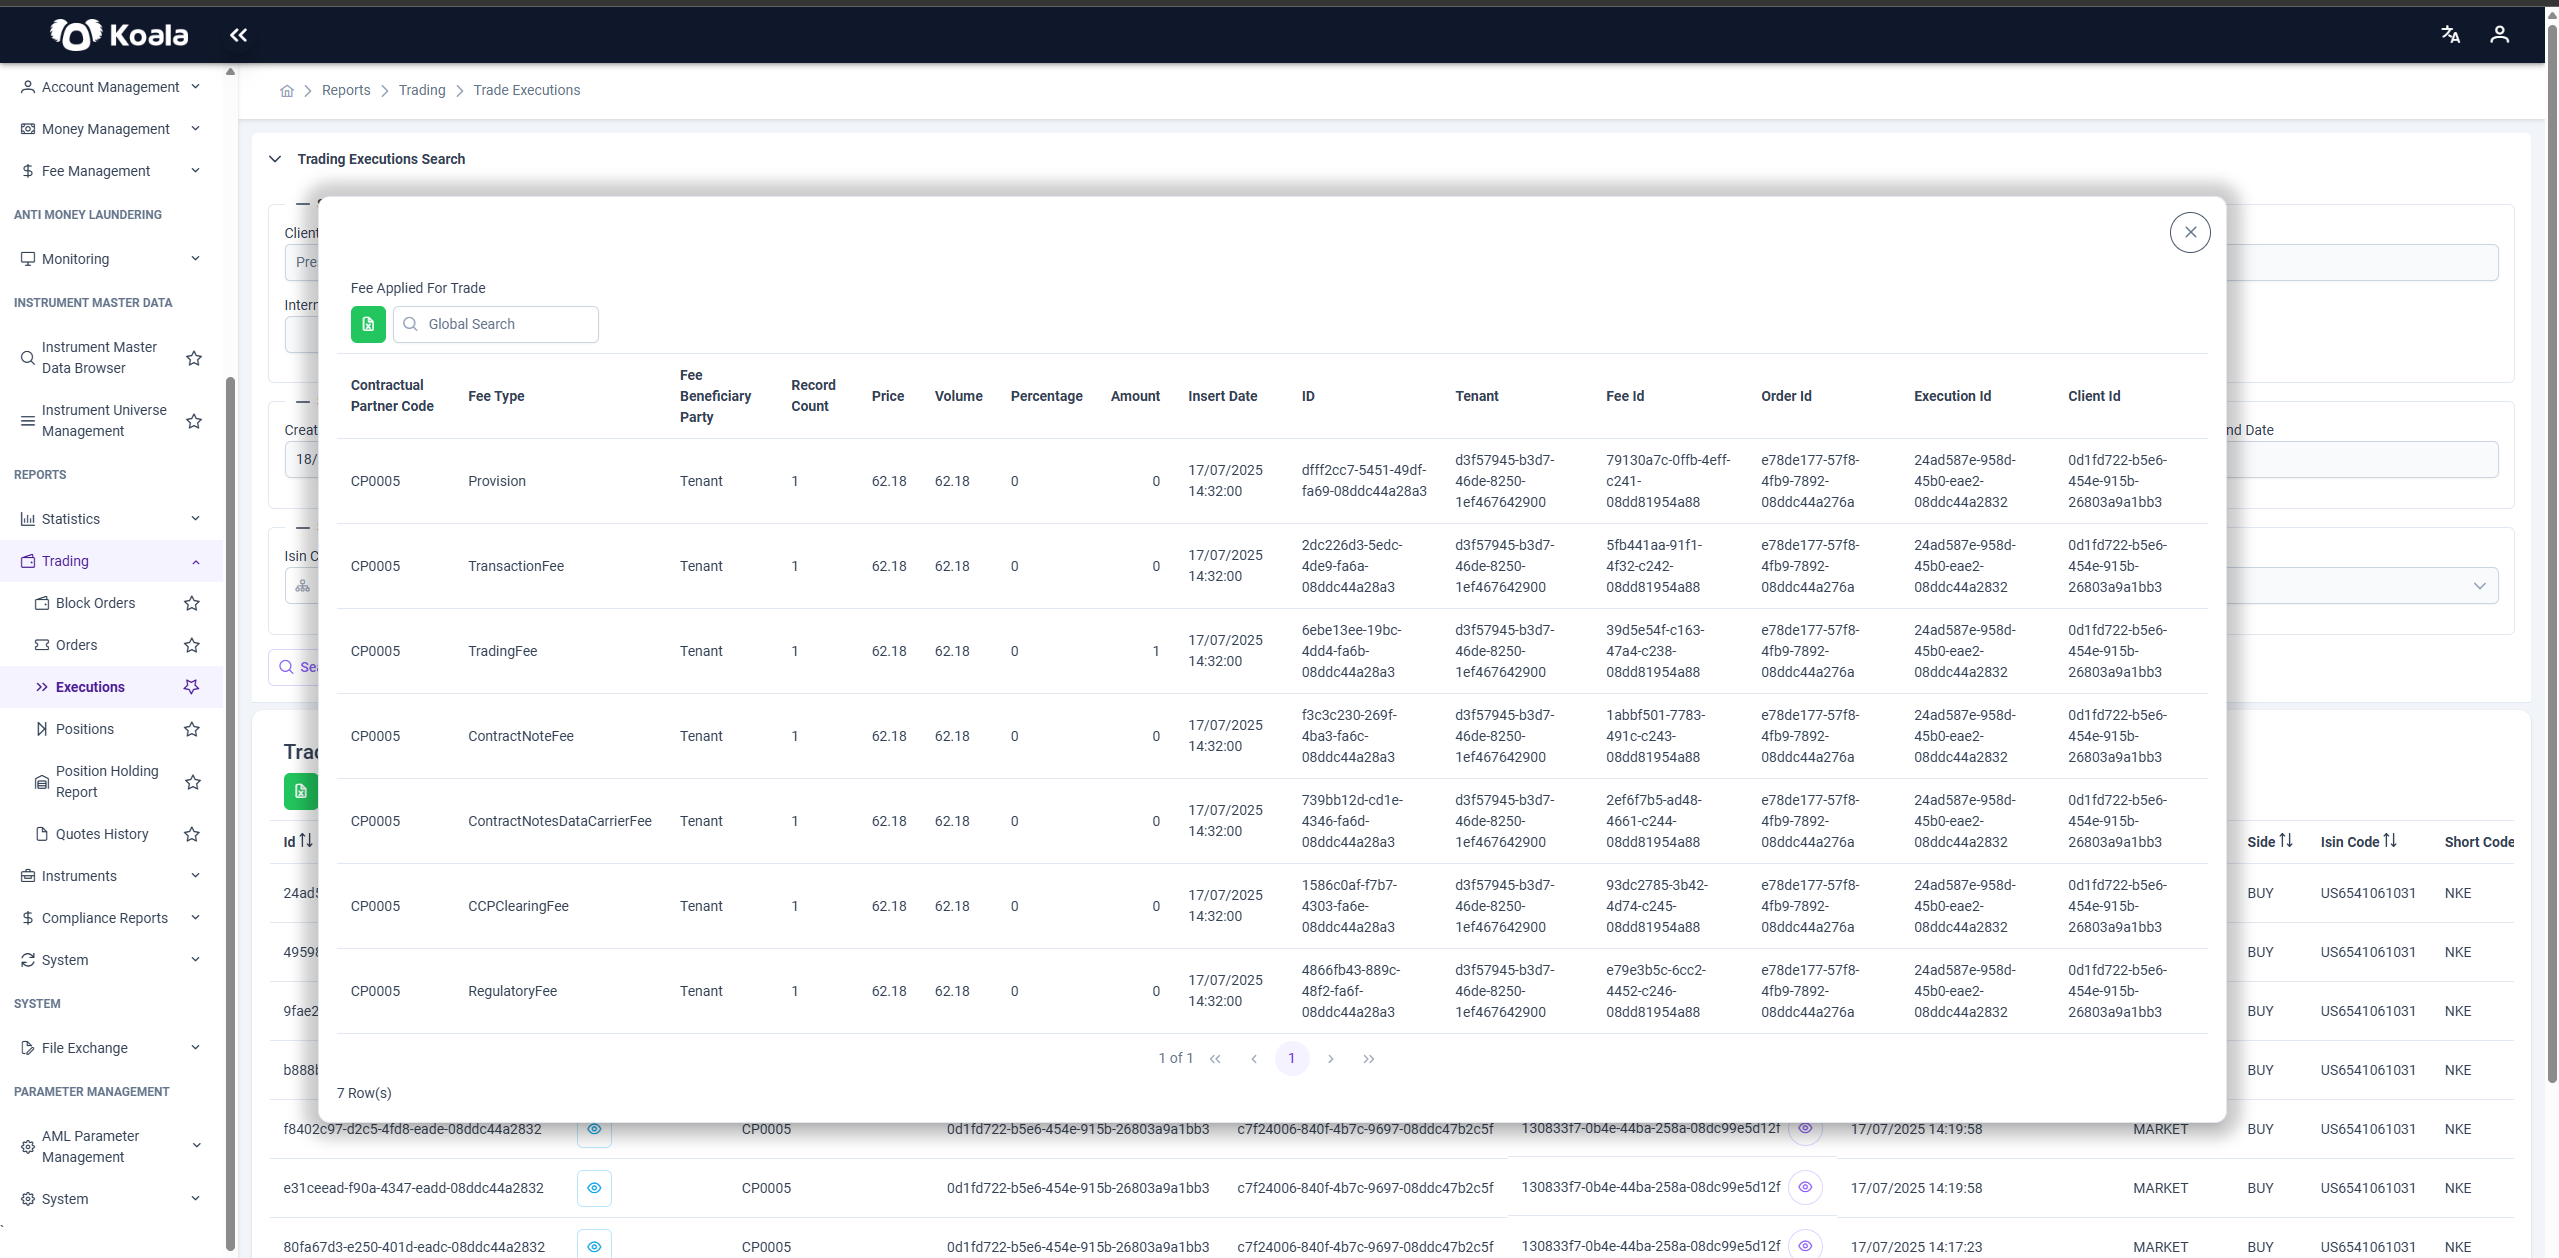Image resolution: width=2559 pixels, height=1258 pixels.
Task: Favorite Block Orders with star icon
Action: (192, 603)
